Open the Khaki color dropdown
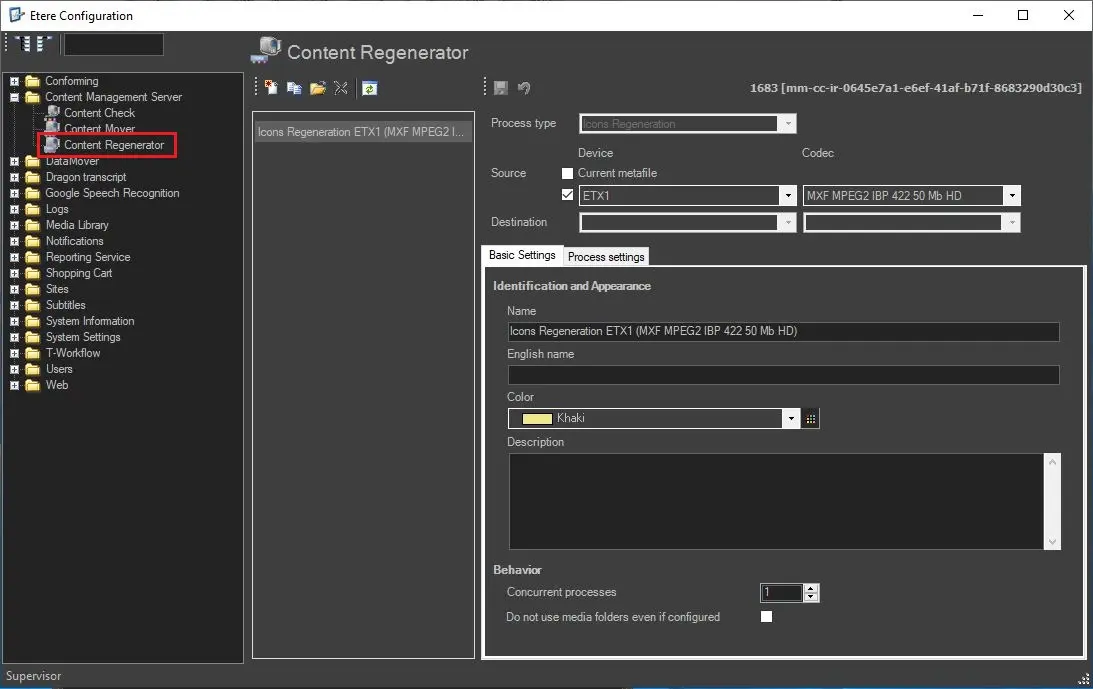This screenshot has height=689, width=1093. point(792,419)
